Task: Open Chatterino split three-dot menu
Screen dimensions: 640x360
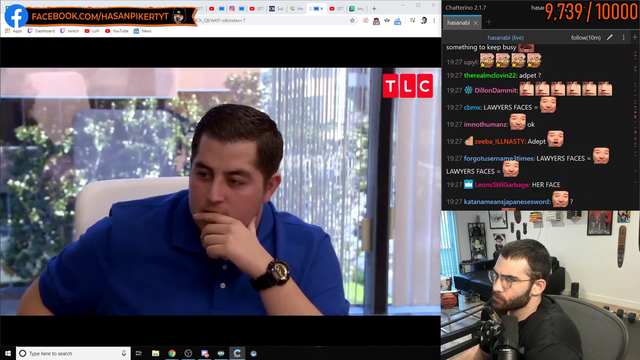Action: (x=623, y=38)
